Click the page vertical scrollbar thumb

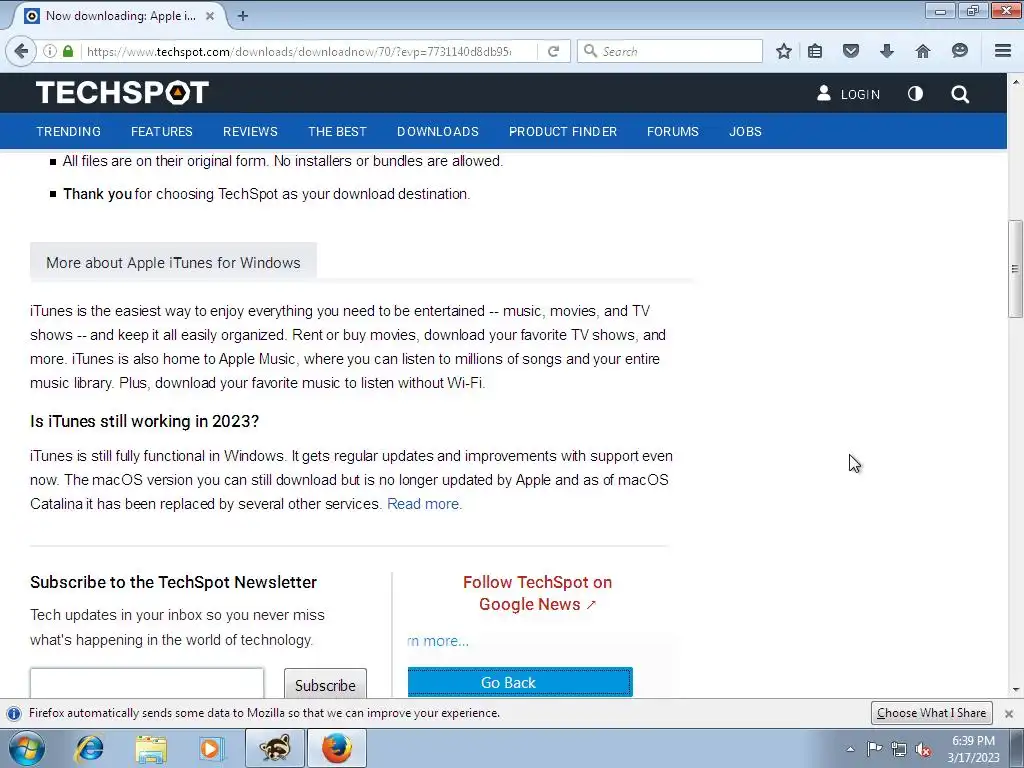(1015, 268)
